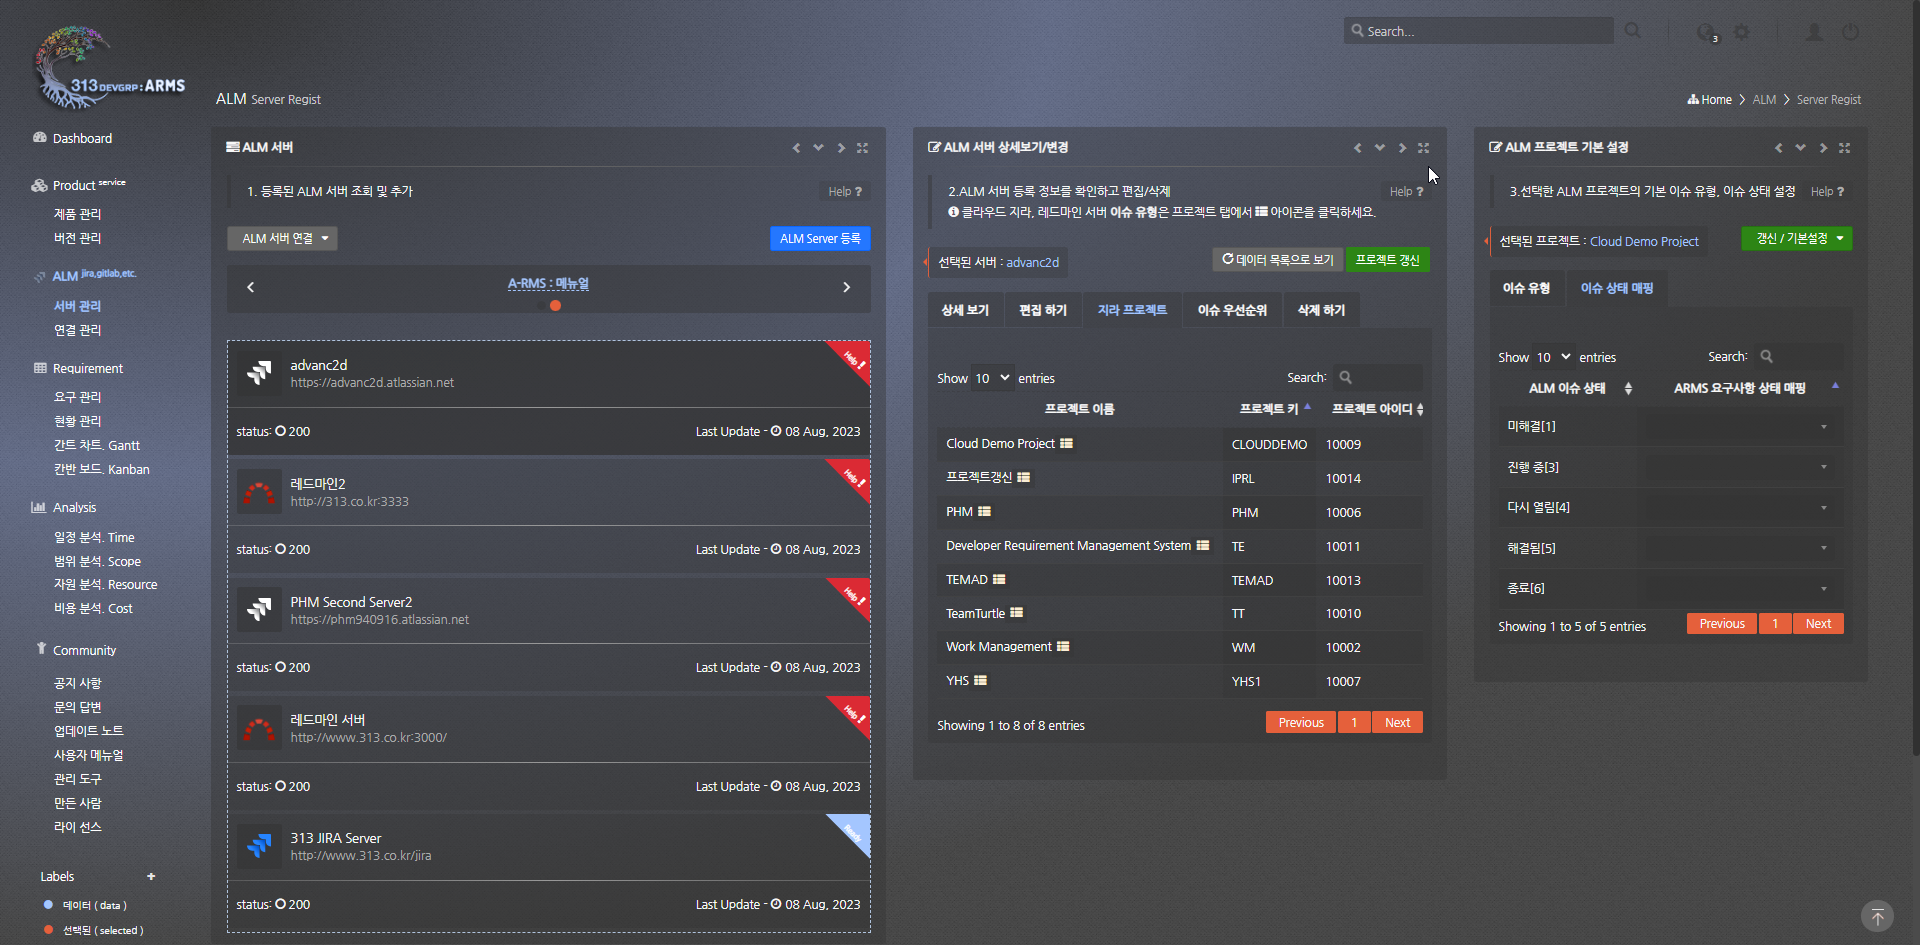Switch to the 이슈 우선순위 tab
The width and height of the screenshot is (1920, 945).
pyautogui.click(x=1232, y=310)
